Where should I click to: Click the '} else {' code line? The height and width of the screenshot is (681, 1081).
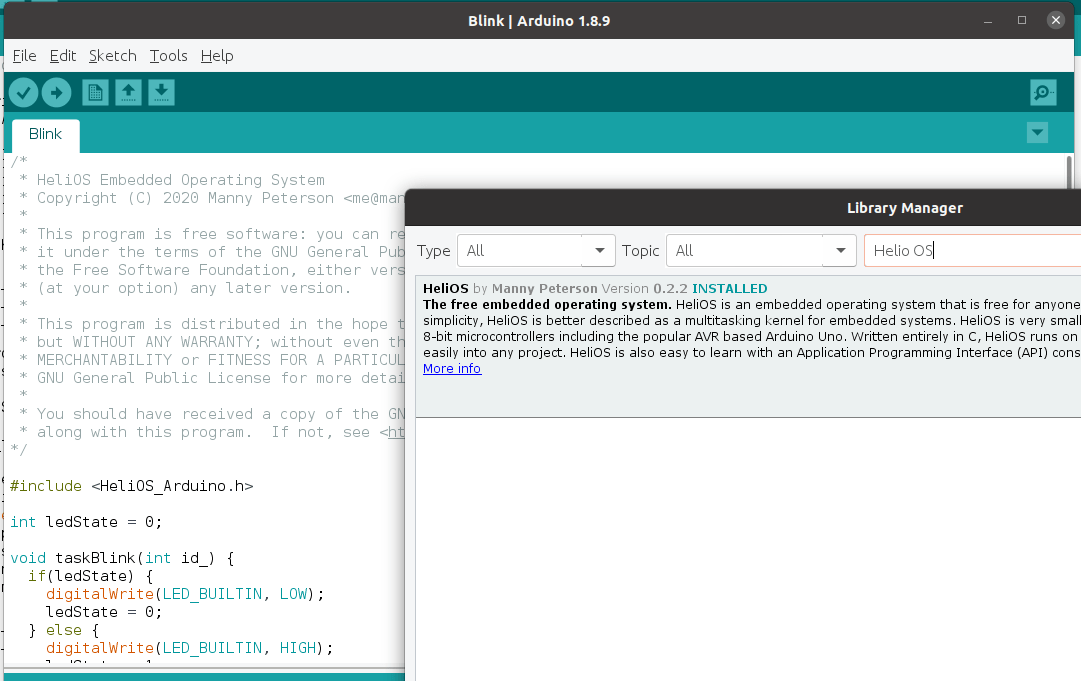(x=63, y=630)
